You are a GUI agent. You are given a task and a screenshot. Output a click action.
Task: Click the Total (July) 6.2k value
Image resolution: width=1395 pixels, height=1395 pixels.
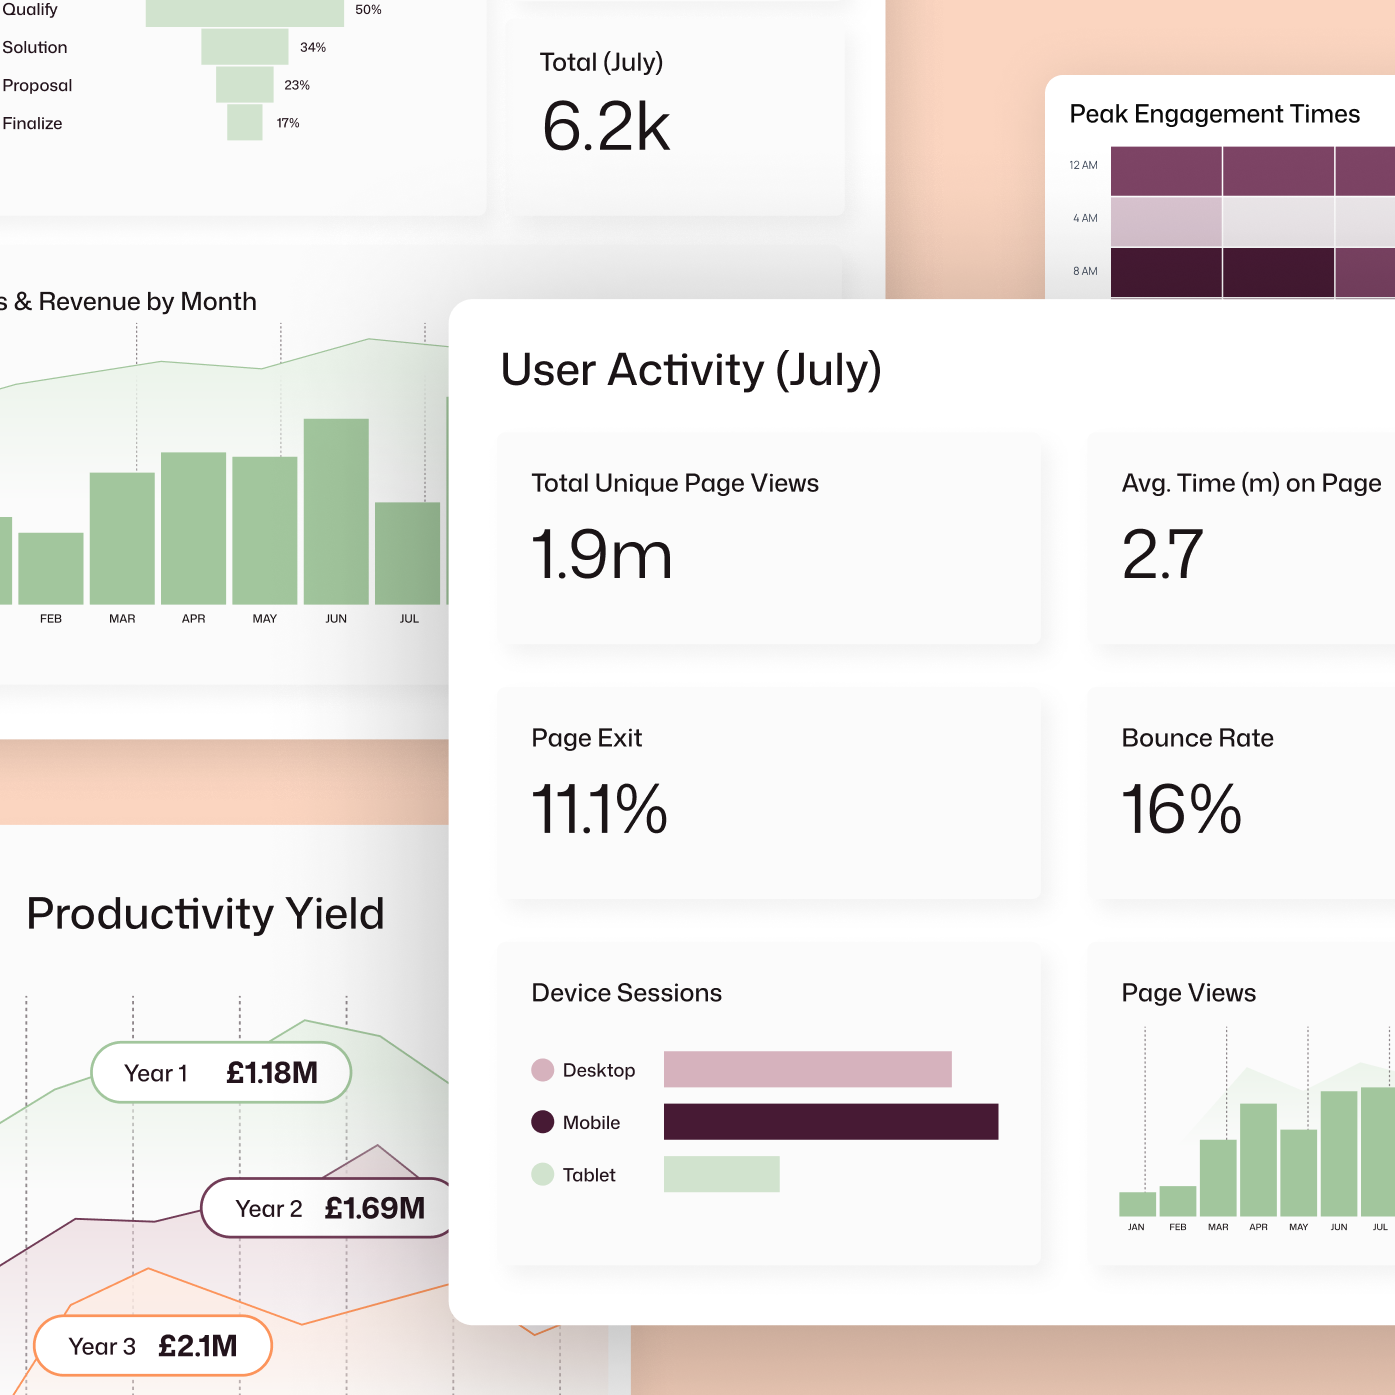pyautogui.click(x=606, y=127)
